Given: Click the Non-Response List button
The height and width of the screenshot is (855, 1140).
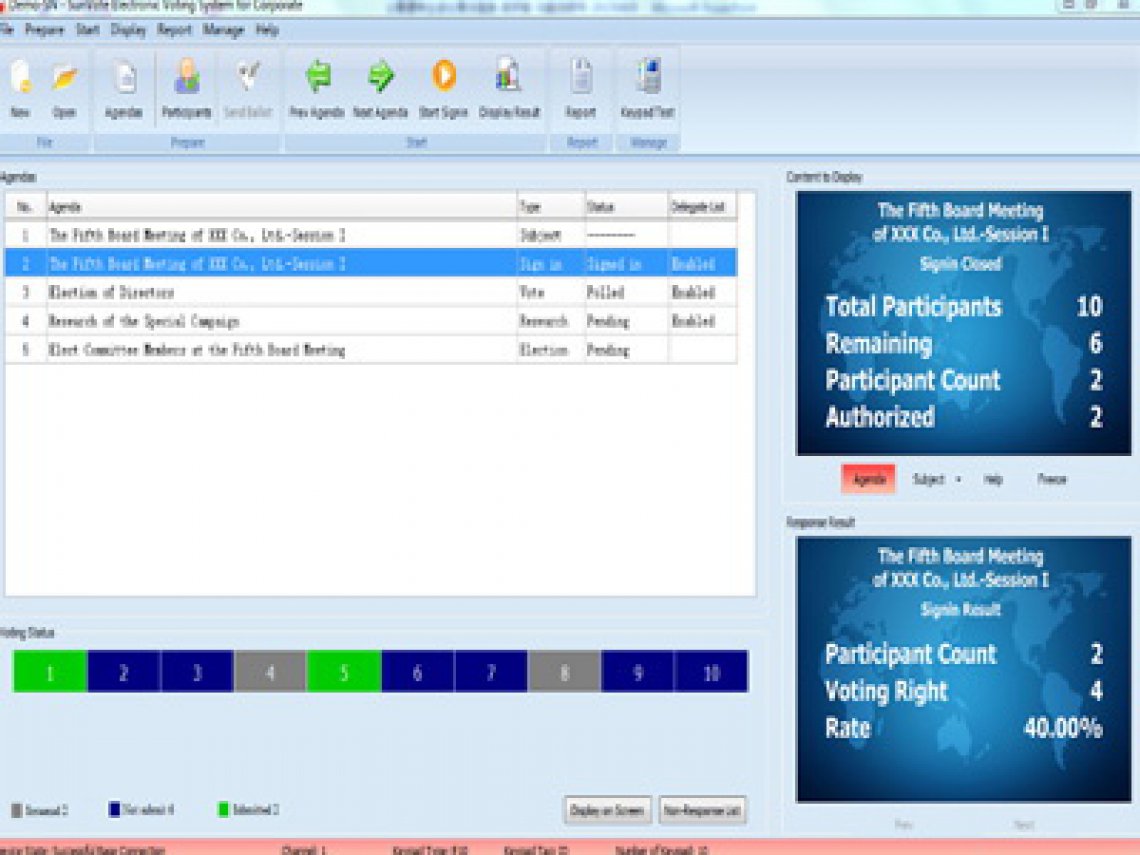Looking at the screenshot, I should [x=702, y=810].
